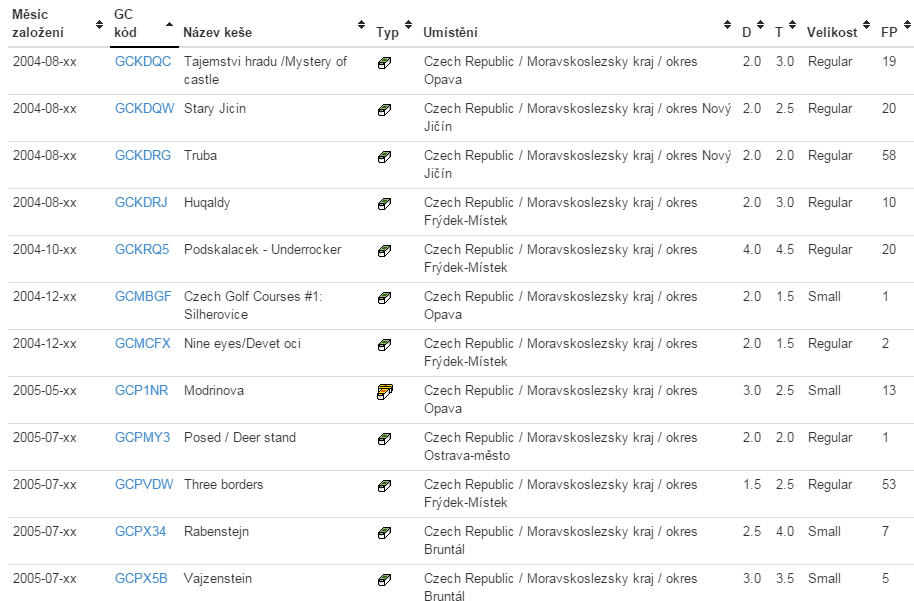Click the traditional cache icon for Truba

[384, 157]
